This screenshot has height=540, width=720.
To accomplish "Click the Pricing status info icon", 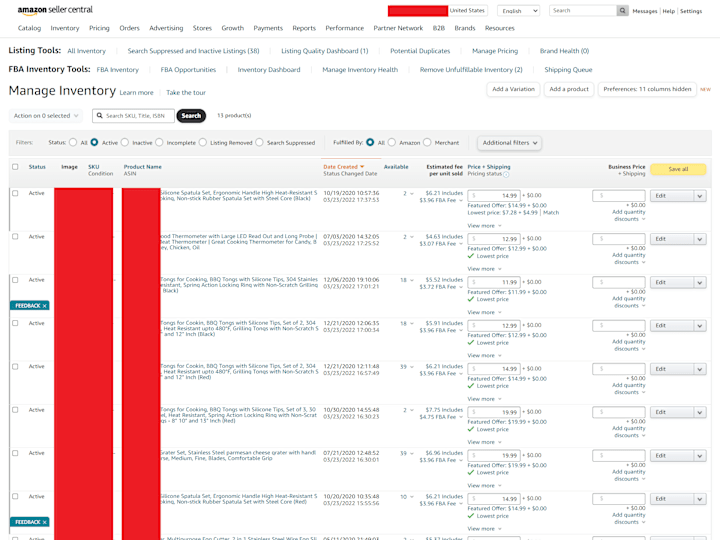I will pos(506,174).
